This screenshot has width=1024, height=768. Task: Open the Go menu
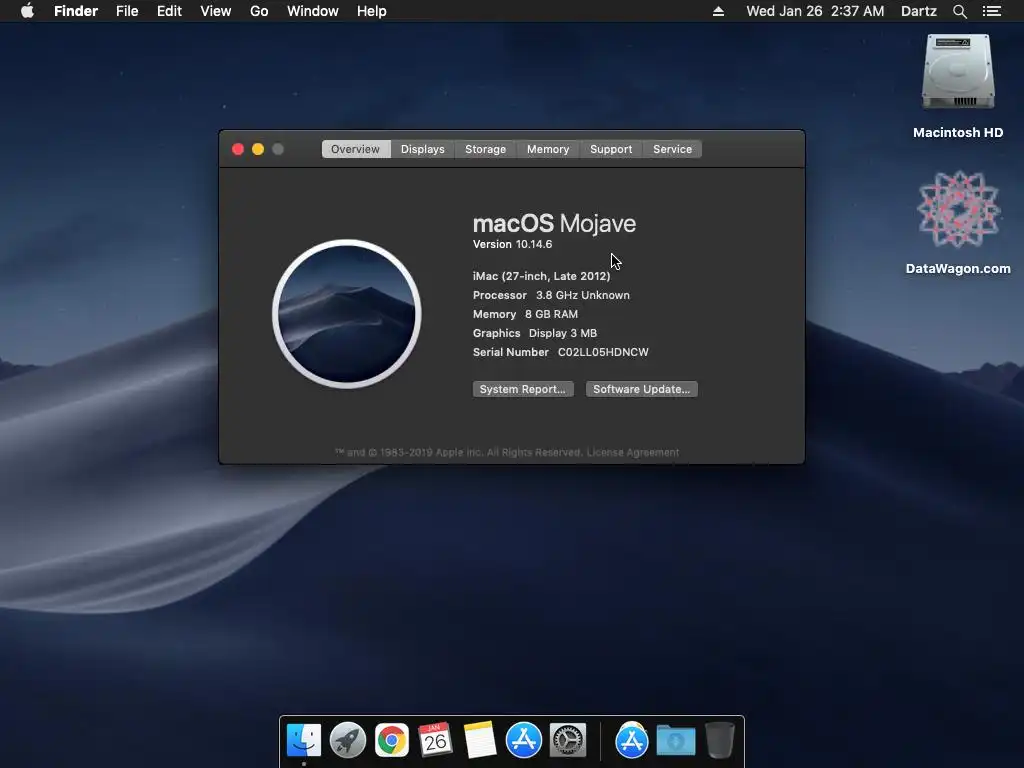click(259, 11)
